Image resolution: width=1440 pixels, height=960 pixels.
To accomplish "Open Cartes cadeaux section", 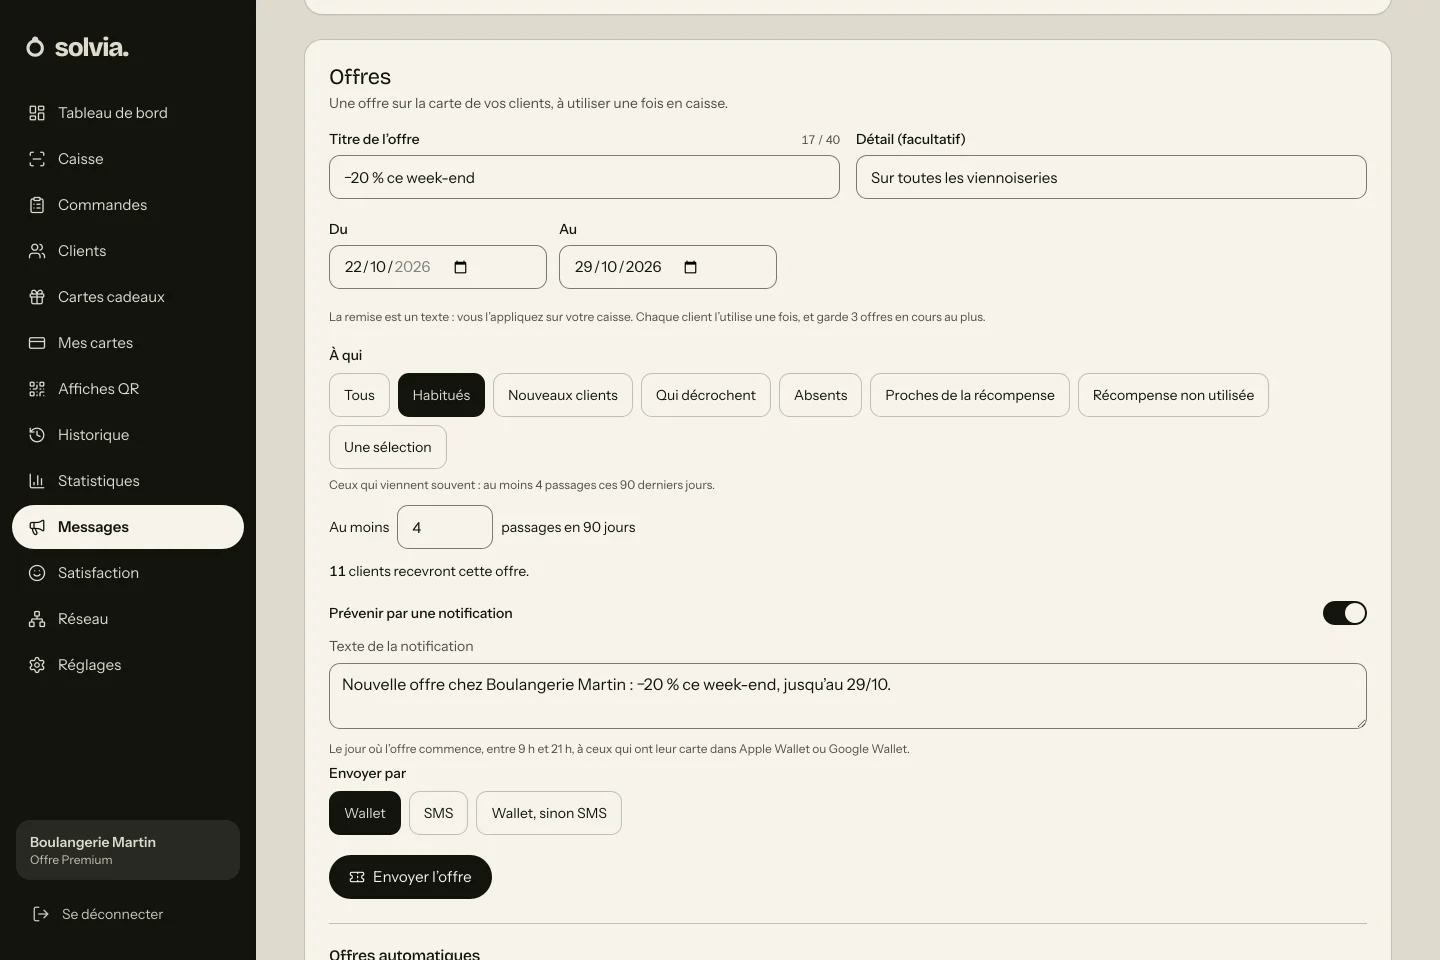I will pos(128,297).
